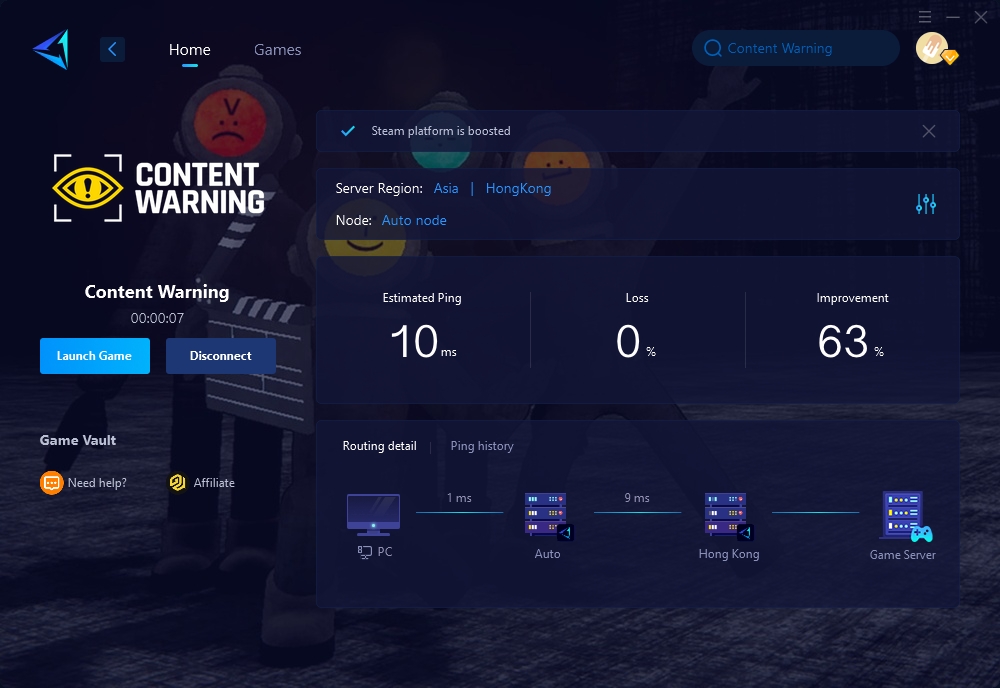Open the Game Vault link
Viewport: 1000px width, 688px height.
pyautogui.click(x=78, y=440)
